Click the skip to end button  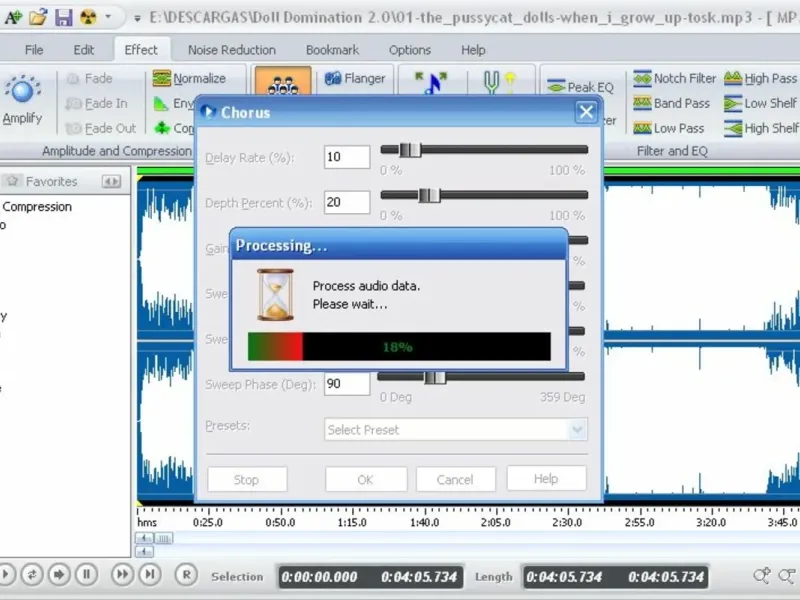(150, 574)
